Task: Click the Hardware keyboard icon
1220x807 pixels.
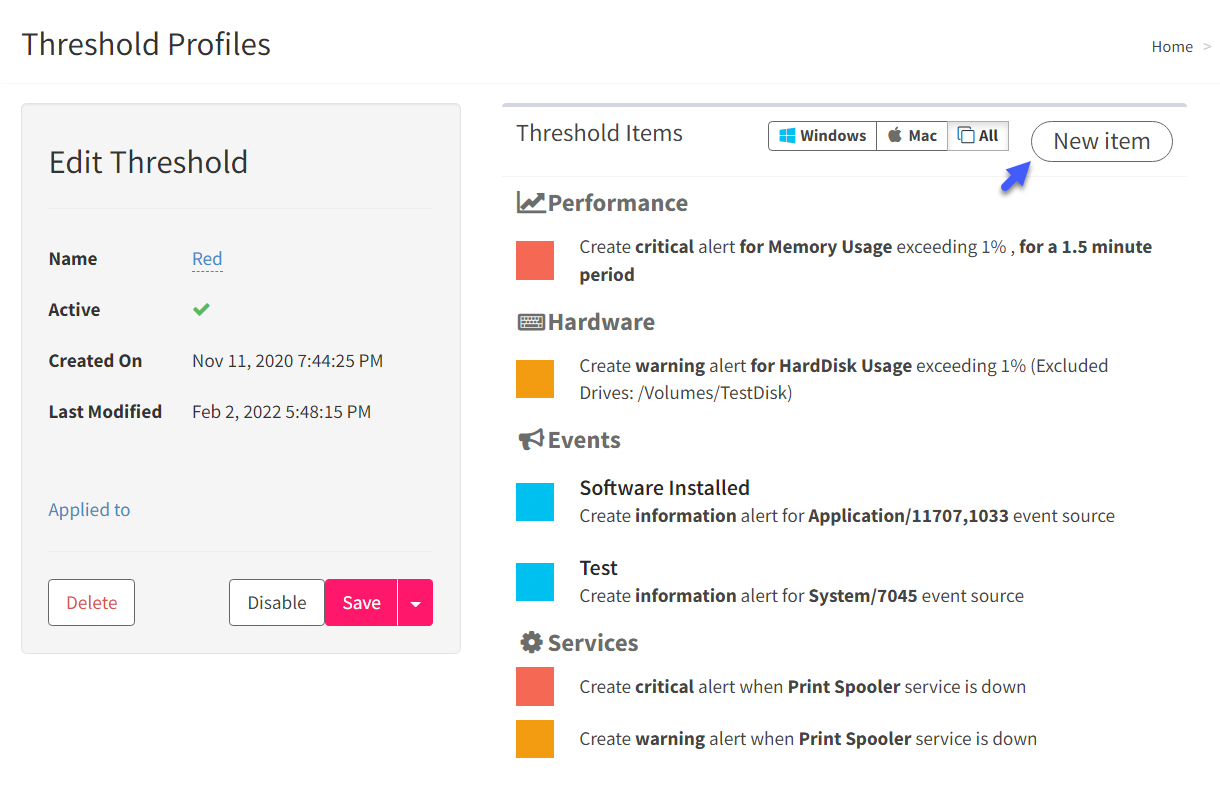Action: [x=531, y=322]
